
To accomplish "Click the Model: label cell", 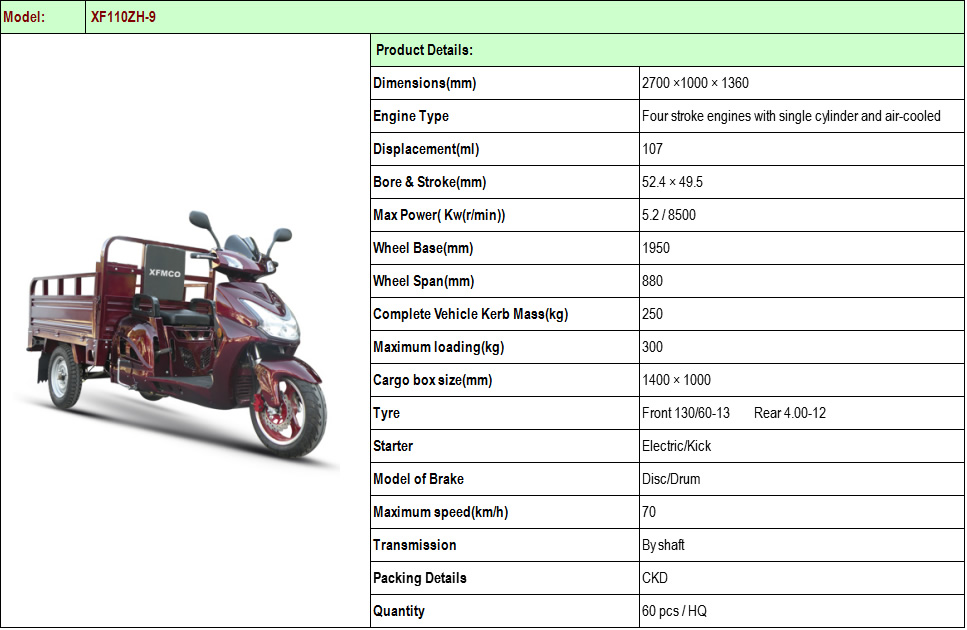I will (x=43, y=17).
